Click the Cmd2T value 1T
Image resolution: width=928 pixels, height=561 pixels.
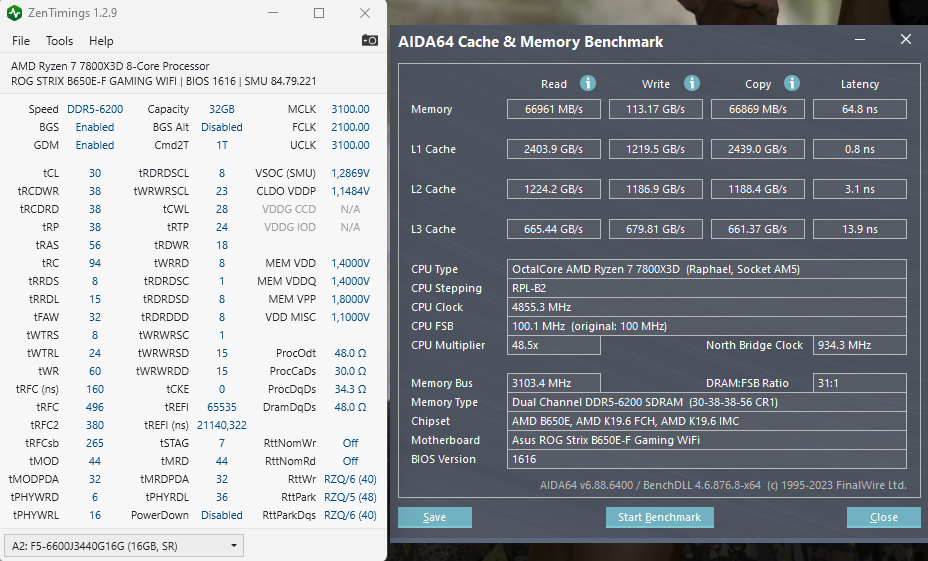(x=221, y=145)
